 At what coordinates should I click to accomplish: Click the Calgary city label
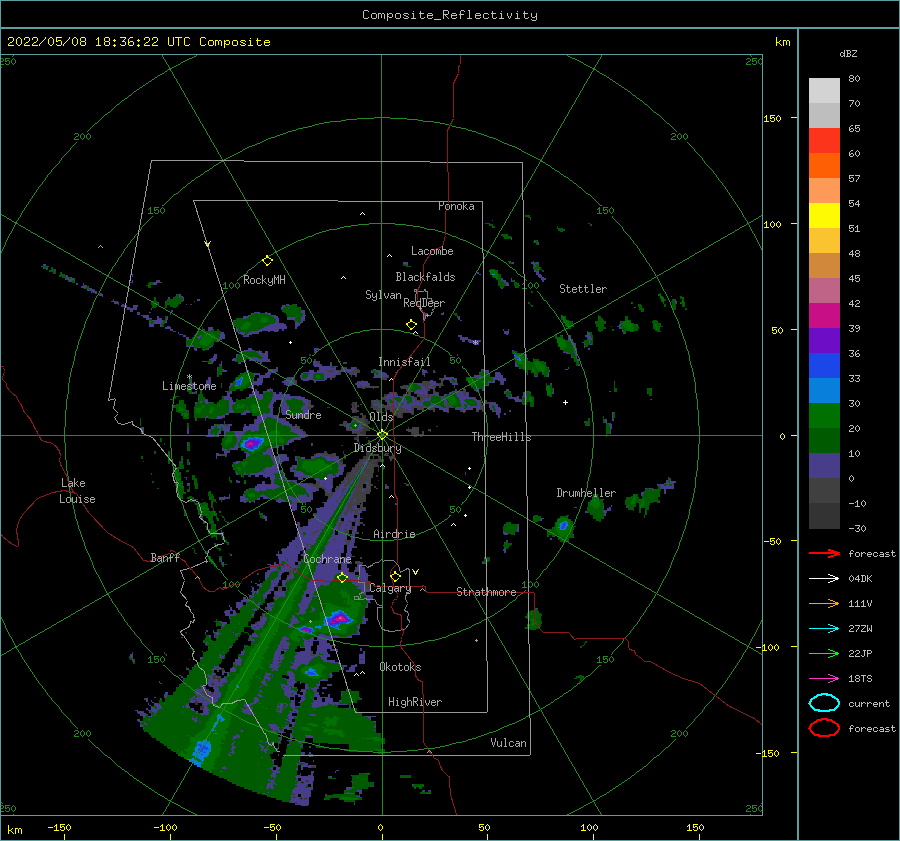pyautogui.click(x=390, y=588)
